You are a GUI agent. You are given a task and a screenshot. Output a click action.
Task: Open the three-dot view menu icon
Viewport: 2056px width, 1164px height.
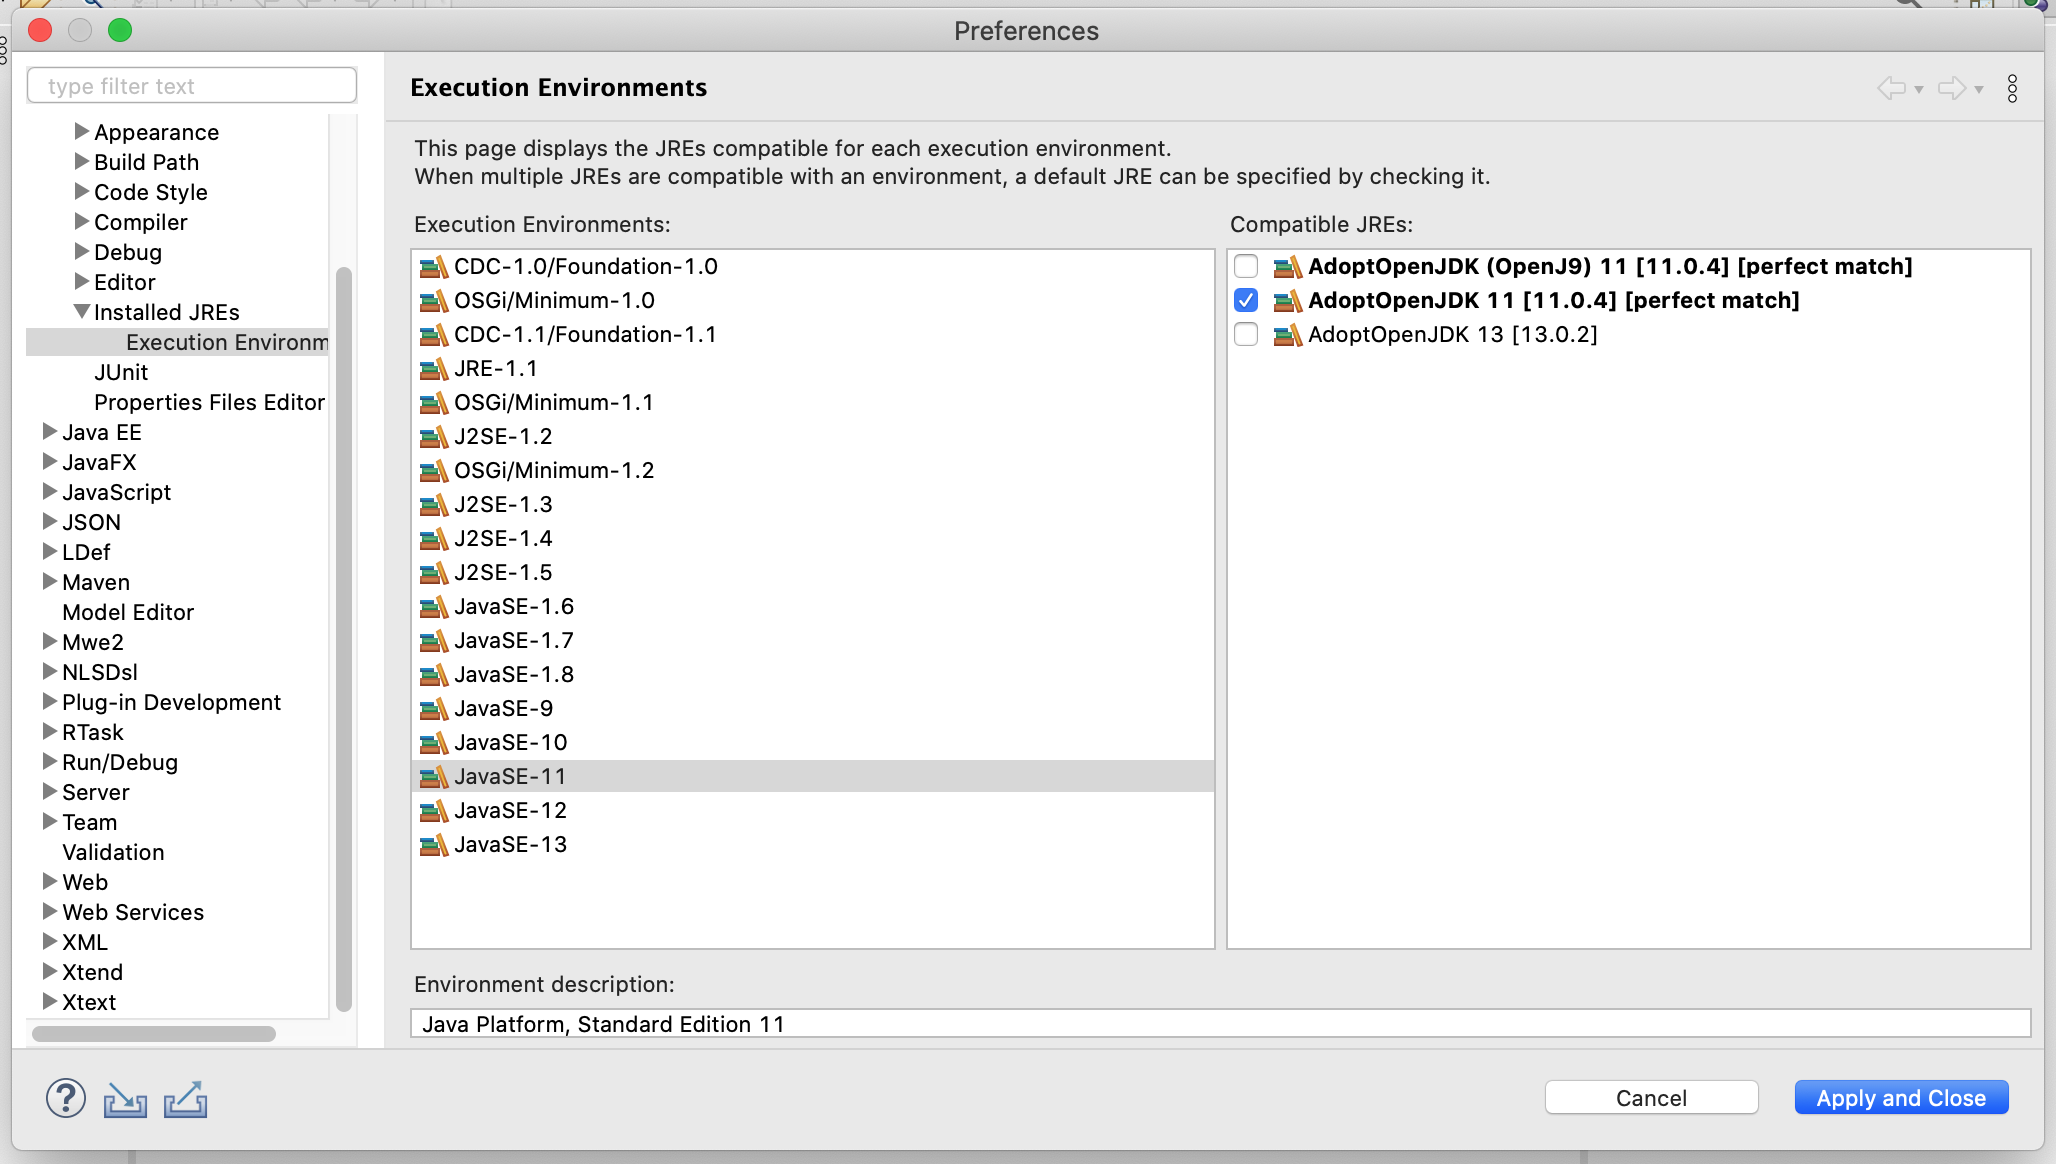[x=2012, y=88]
